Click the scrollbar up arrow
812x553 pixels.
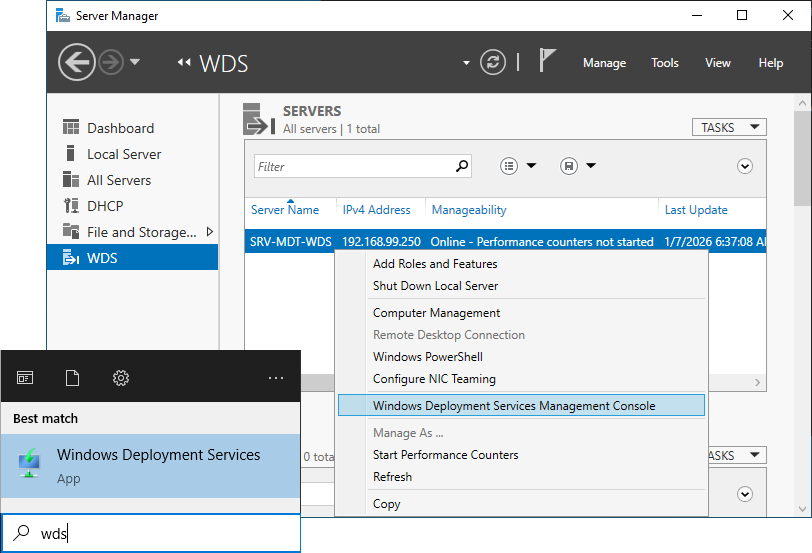pyautogui.click(x=802, y=103)
